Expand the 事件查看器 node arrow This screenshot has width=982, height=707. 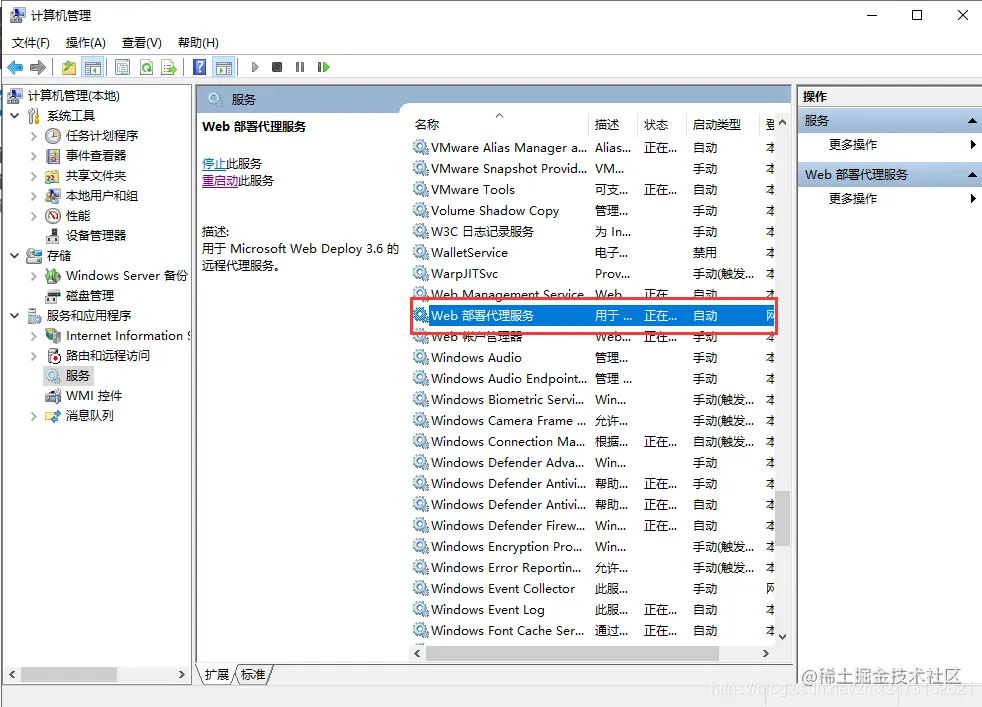[x=34, y=155]
